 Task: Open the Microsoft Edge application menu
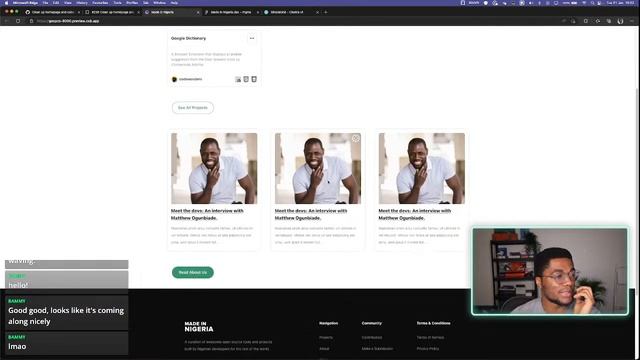(25, 3)
